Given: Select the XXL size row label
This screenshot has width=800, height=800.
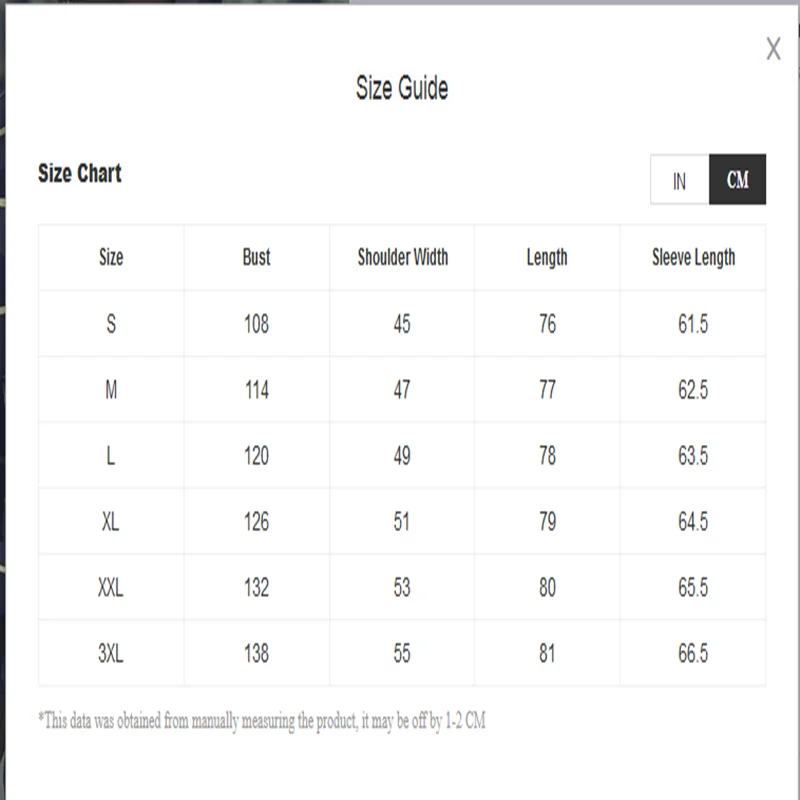Looking at the screenshot, I should click(x=111, y=587).
